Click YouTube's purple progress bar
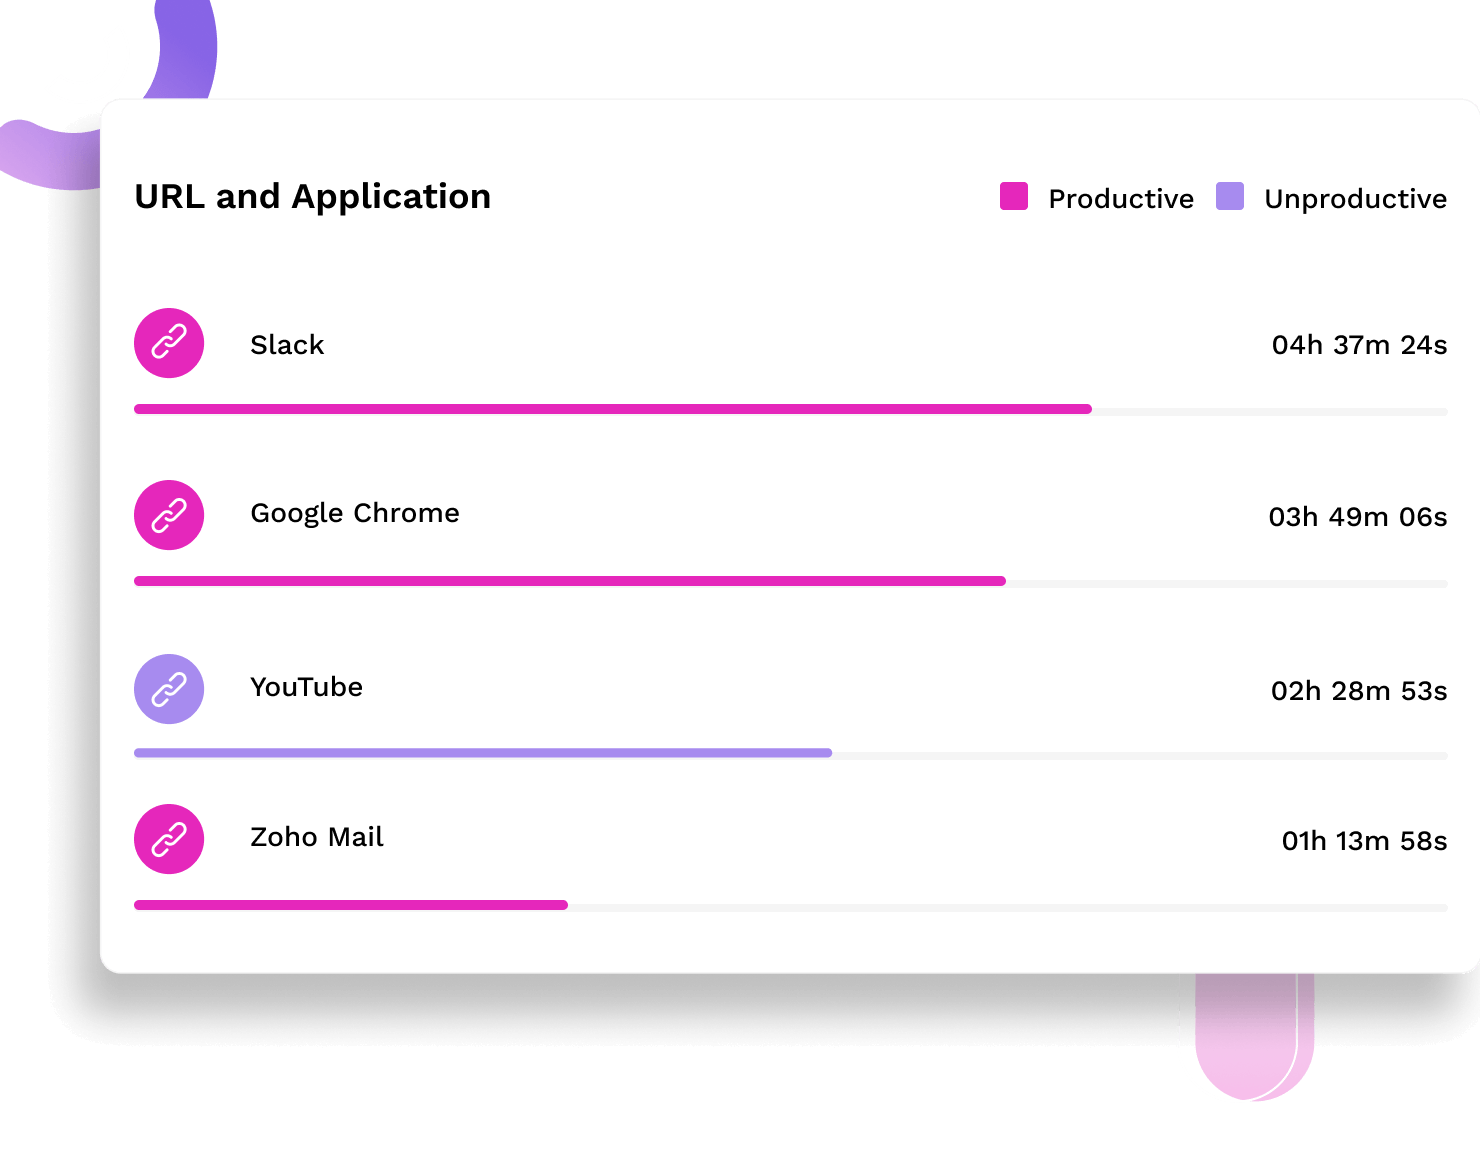Image resolution: width=1480 pixels, height=1166 pixels. (480, 752)
